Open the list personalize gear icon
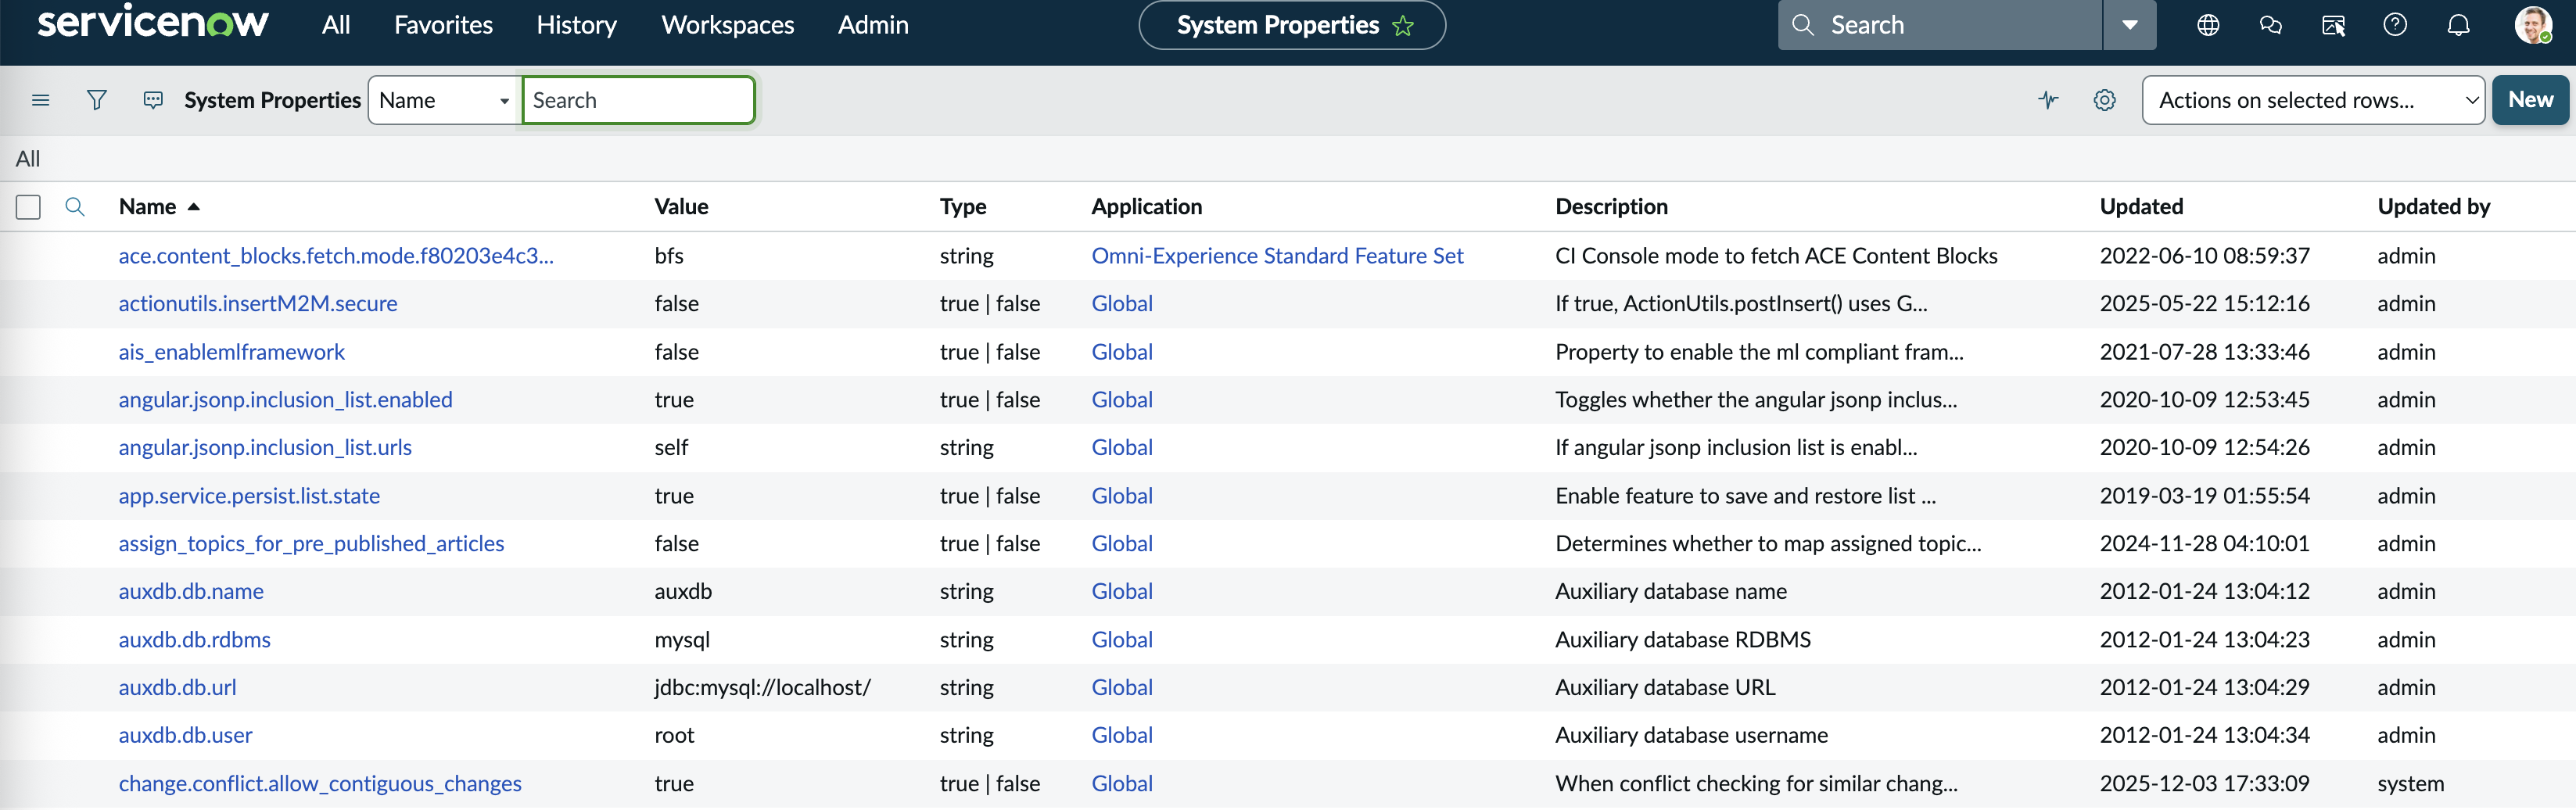 2104,100
